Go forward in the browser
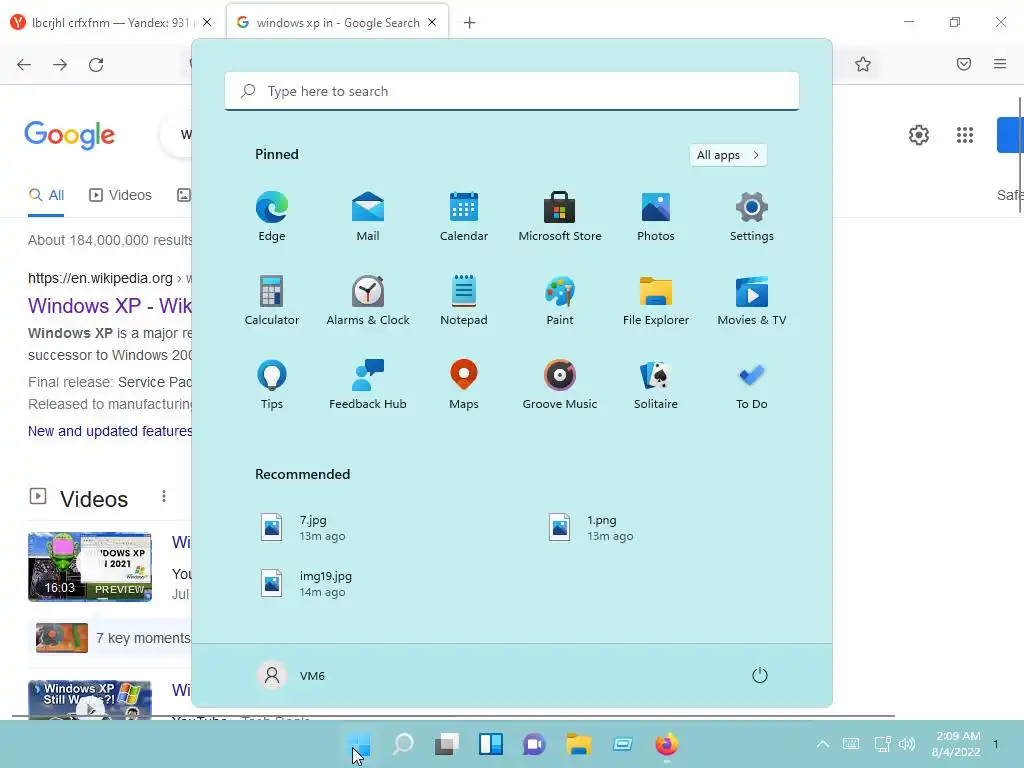Screen dimensions: 1024x768 pyautogui.click(x=60, y=65)
